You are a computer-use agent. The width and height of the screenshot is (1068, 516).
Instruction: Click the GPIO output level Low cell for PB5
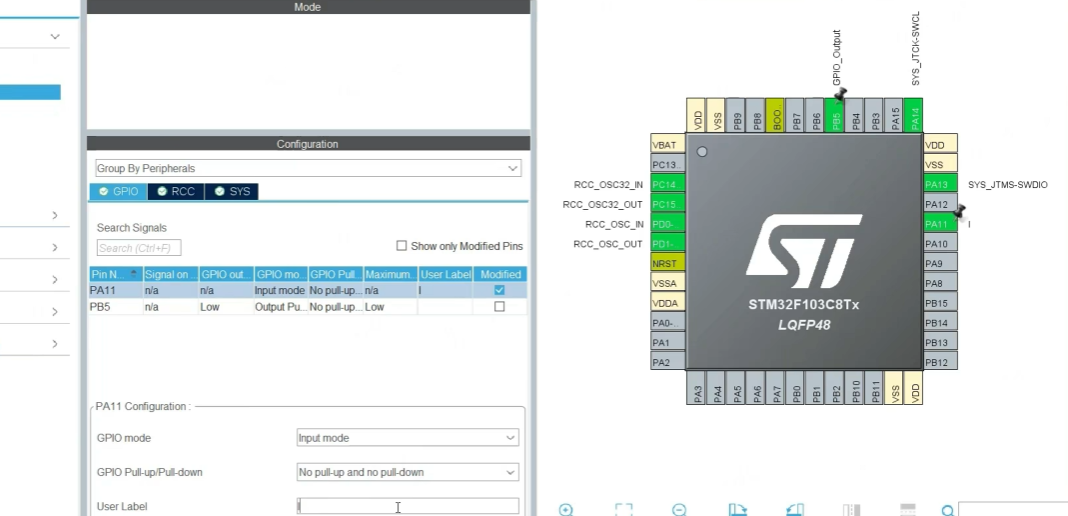click(x=226, y=307)
